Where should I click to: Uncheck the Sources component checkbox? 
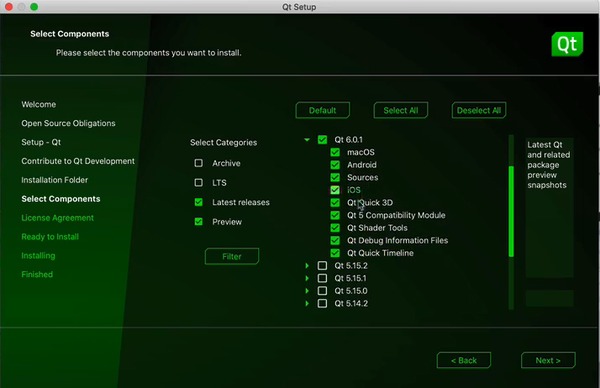pyautogui.click(x=335, y=178)
